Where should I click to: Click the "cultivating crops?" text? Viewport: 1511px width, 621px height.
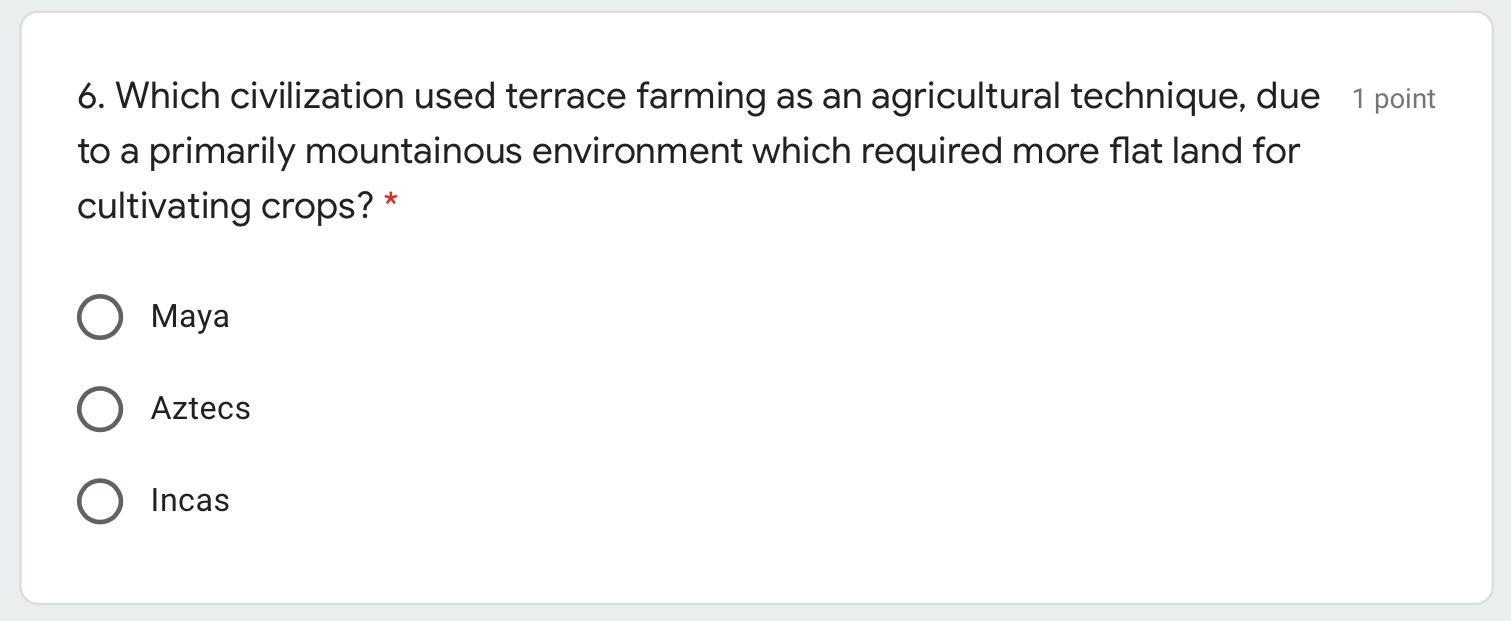[224, 207]
